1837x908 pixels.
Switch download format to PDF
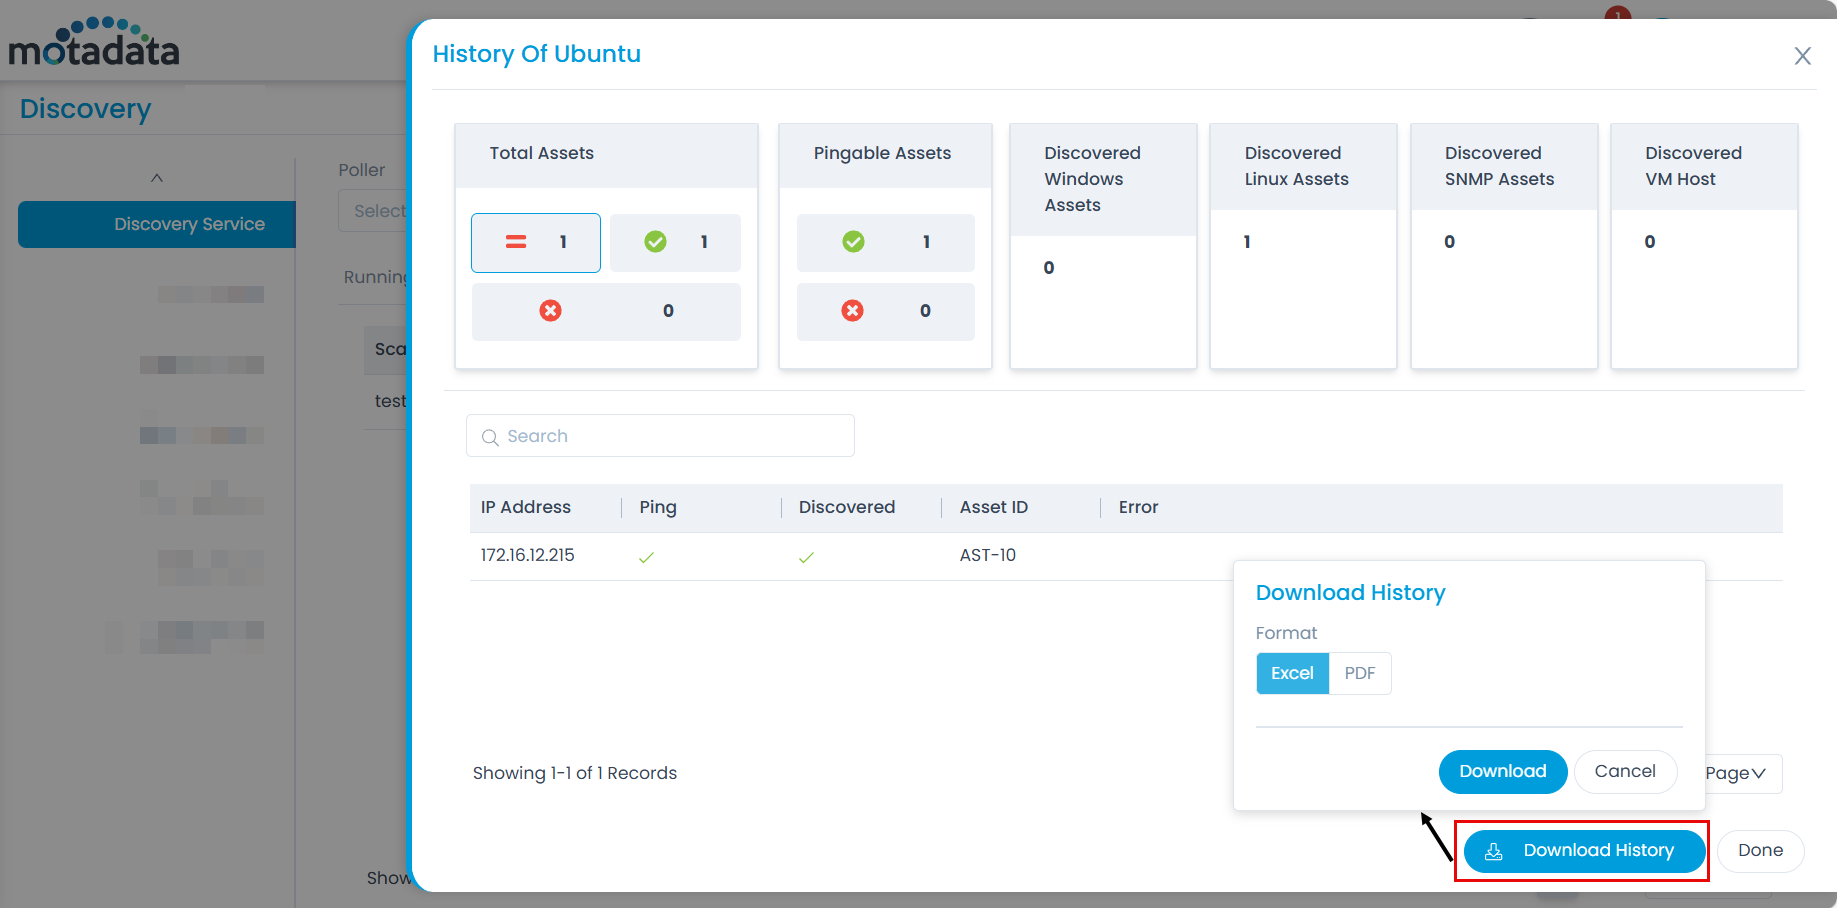(1359, 673)
